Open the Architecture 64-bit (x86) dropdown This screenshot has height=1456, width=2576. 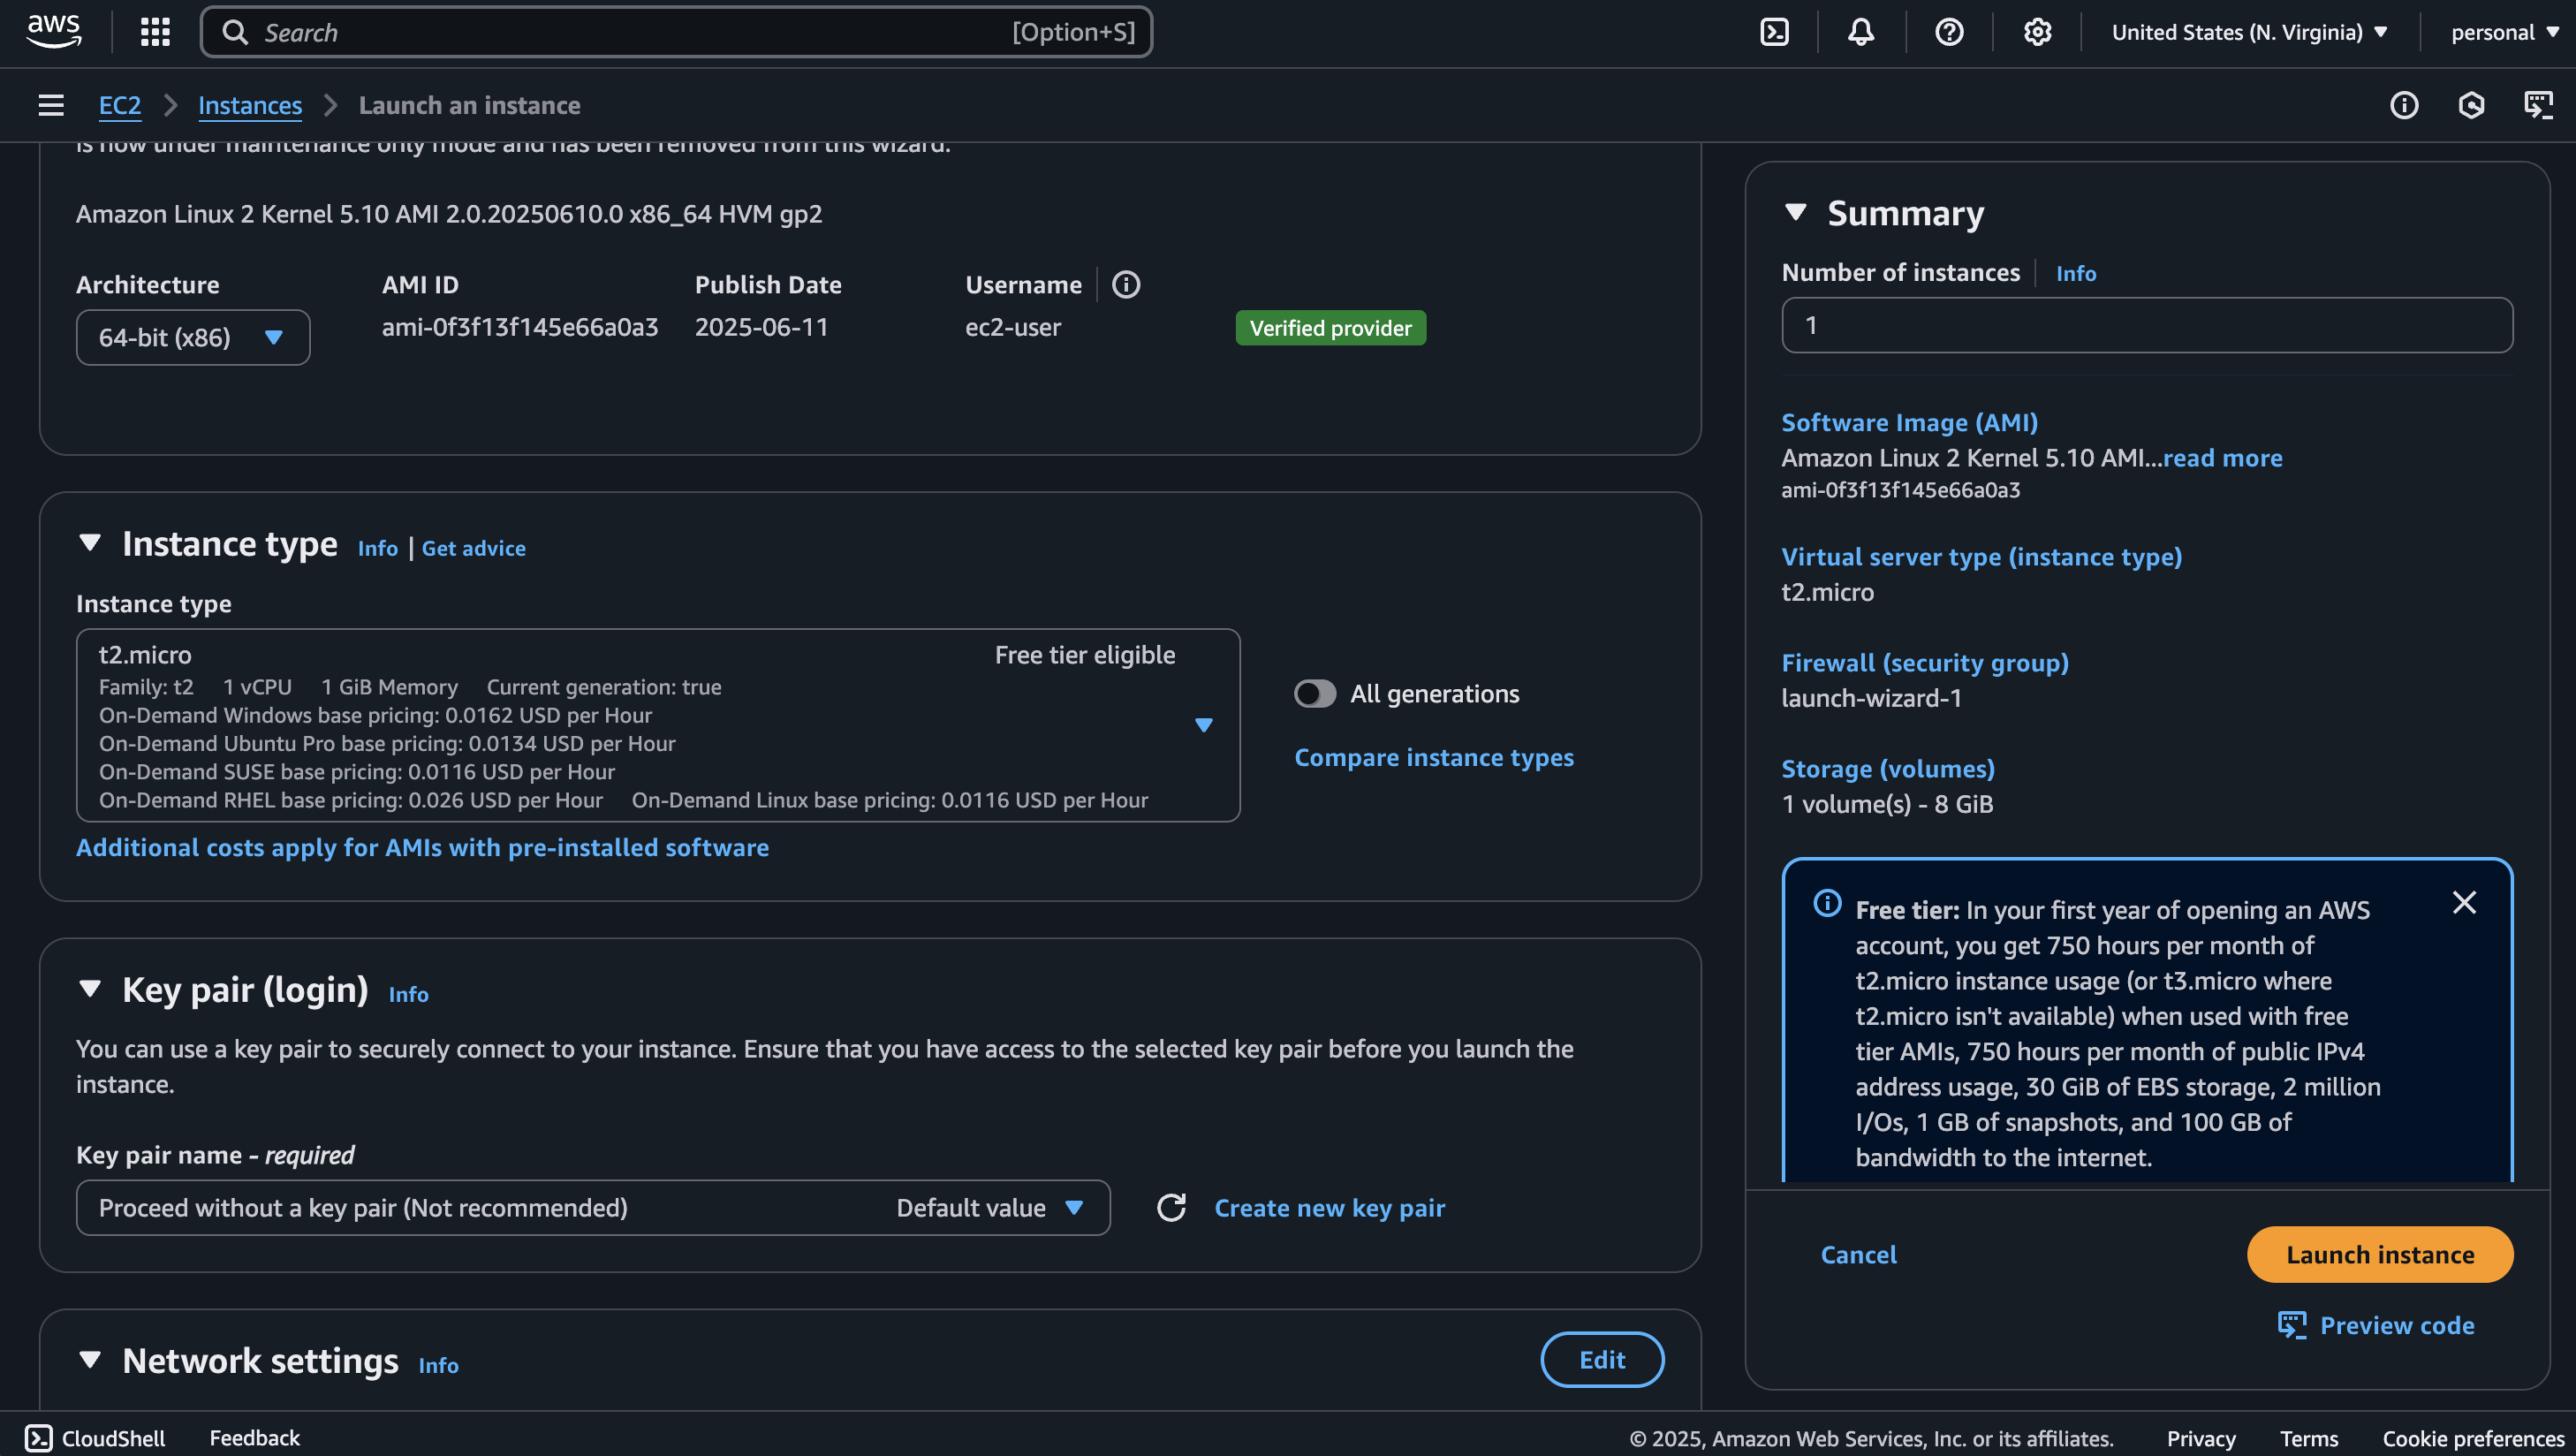point(193,338)
